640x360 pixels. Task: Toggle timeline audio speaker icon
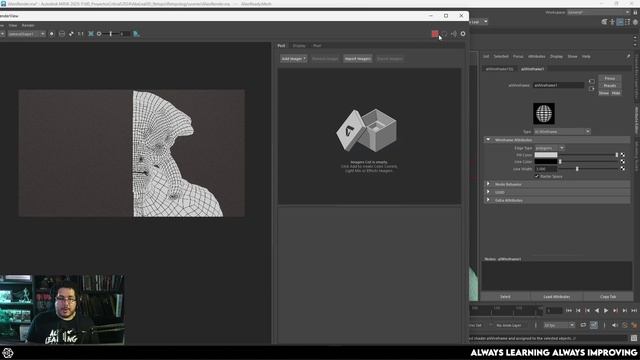[615, 325]
